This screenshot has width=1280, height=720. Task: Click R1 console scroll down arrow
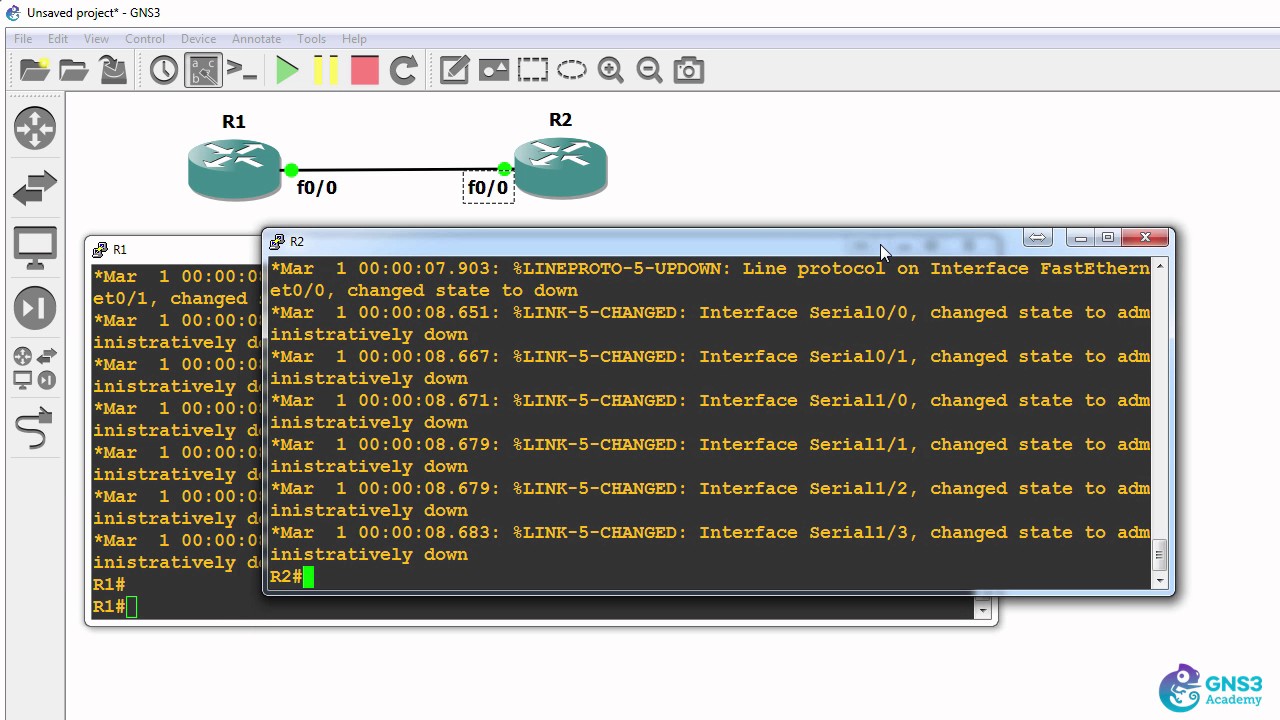click(983, 610)
